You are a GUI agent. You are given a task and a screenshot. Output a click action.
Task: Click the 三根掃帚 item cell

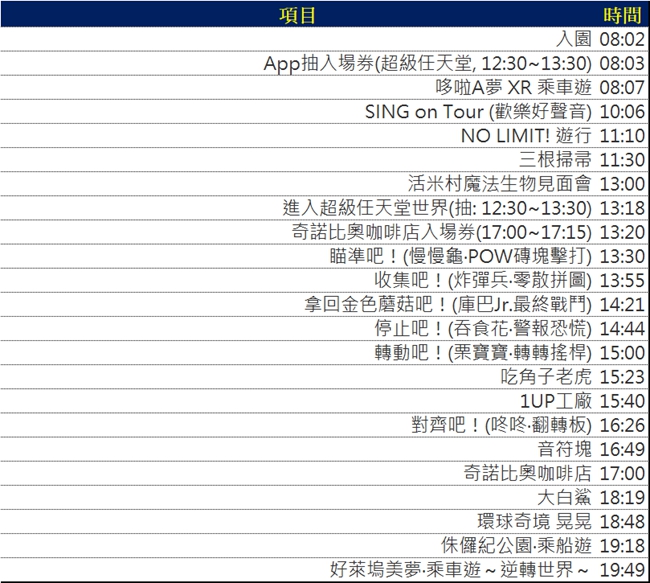tap(555, 159)
